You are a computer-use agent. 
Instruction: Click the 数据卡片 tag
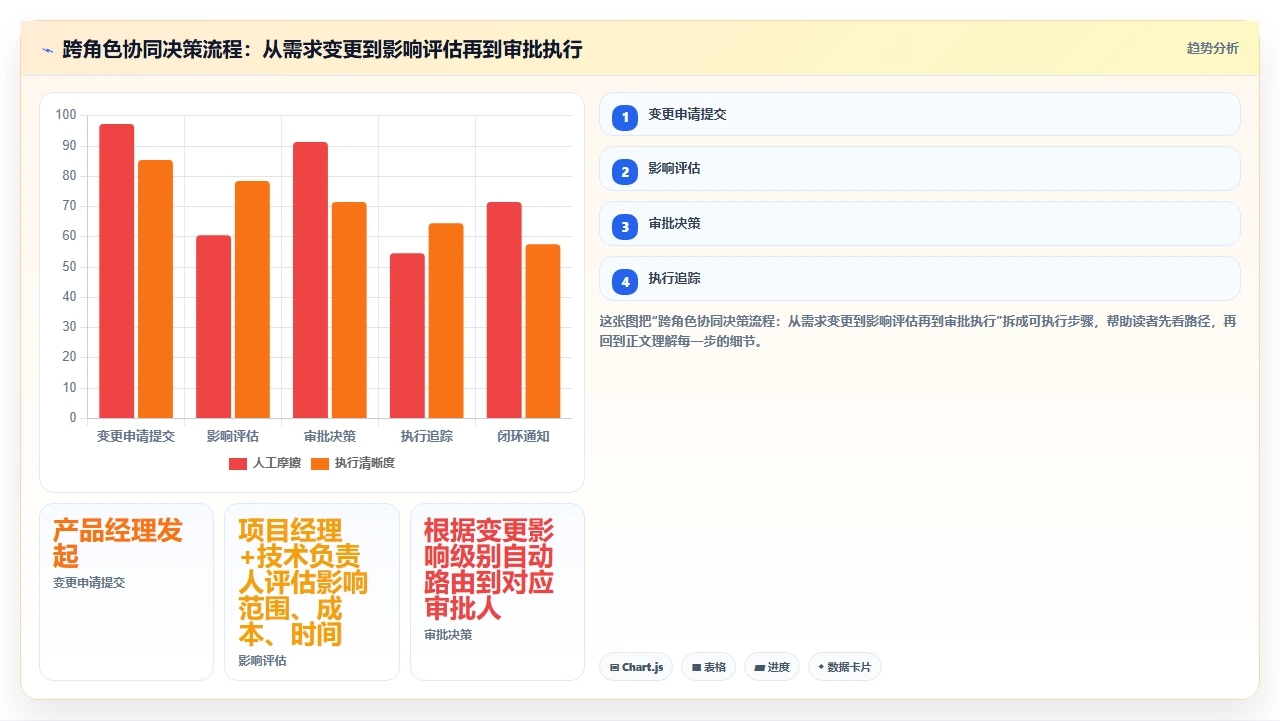[844, 667]
